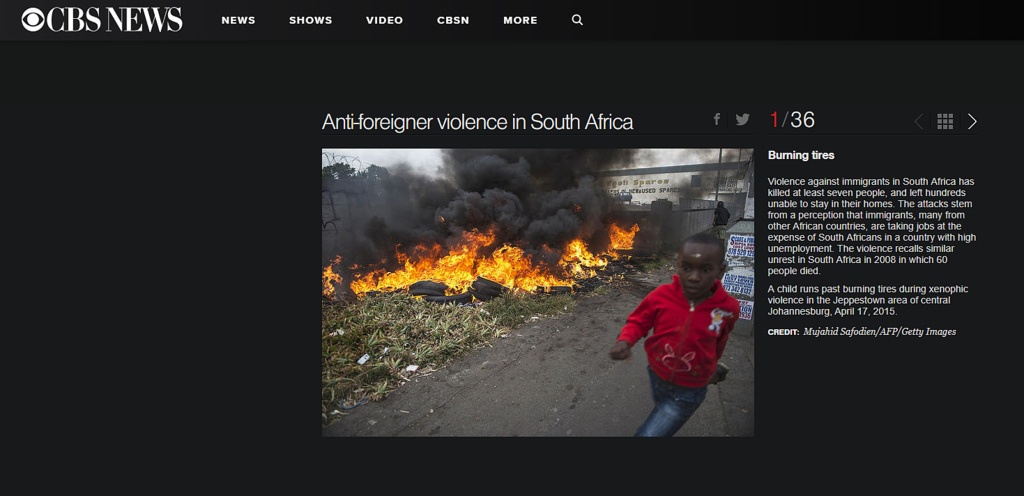1024x496 pixels.
Task: Click the violence description paragraph text
Action: pos(872,226)
